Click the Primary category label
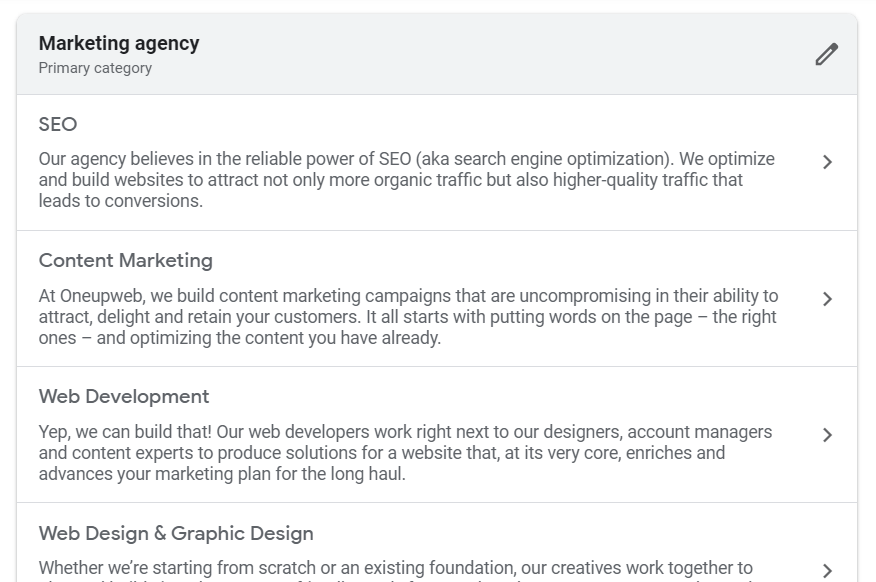This screenshot has width=876, height=582. click(95, 68)
